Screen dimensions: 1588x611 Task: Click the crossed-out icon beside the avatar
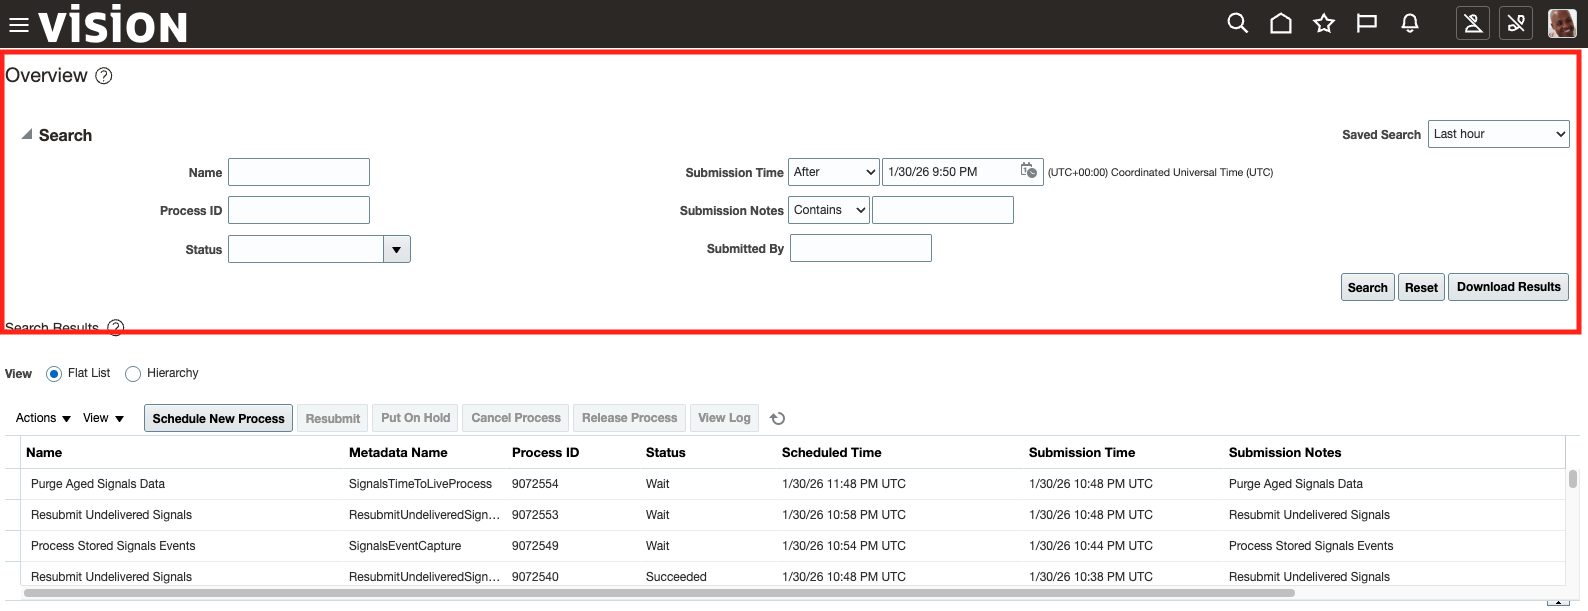click(x=1516, y=23)
